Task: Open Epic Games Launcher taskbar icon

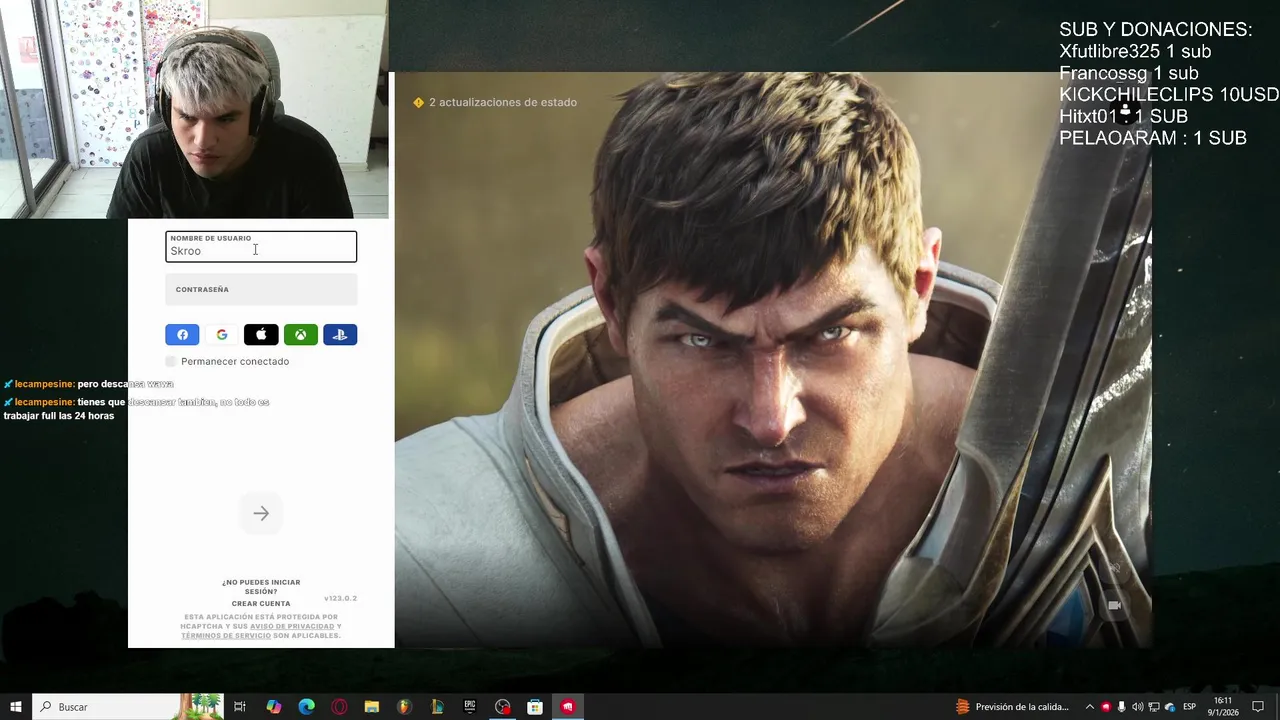Action: pyautogui.click(x=470, y=707)
